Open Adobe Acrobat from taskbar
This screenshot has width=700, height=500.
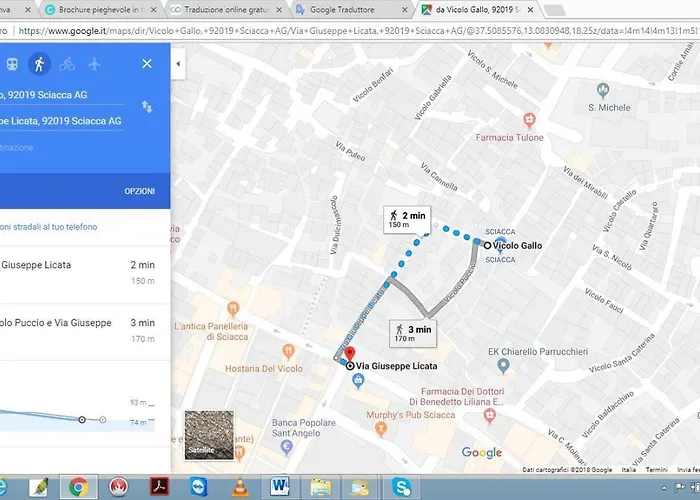pyautogui.click(x=160, y=487)
